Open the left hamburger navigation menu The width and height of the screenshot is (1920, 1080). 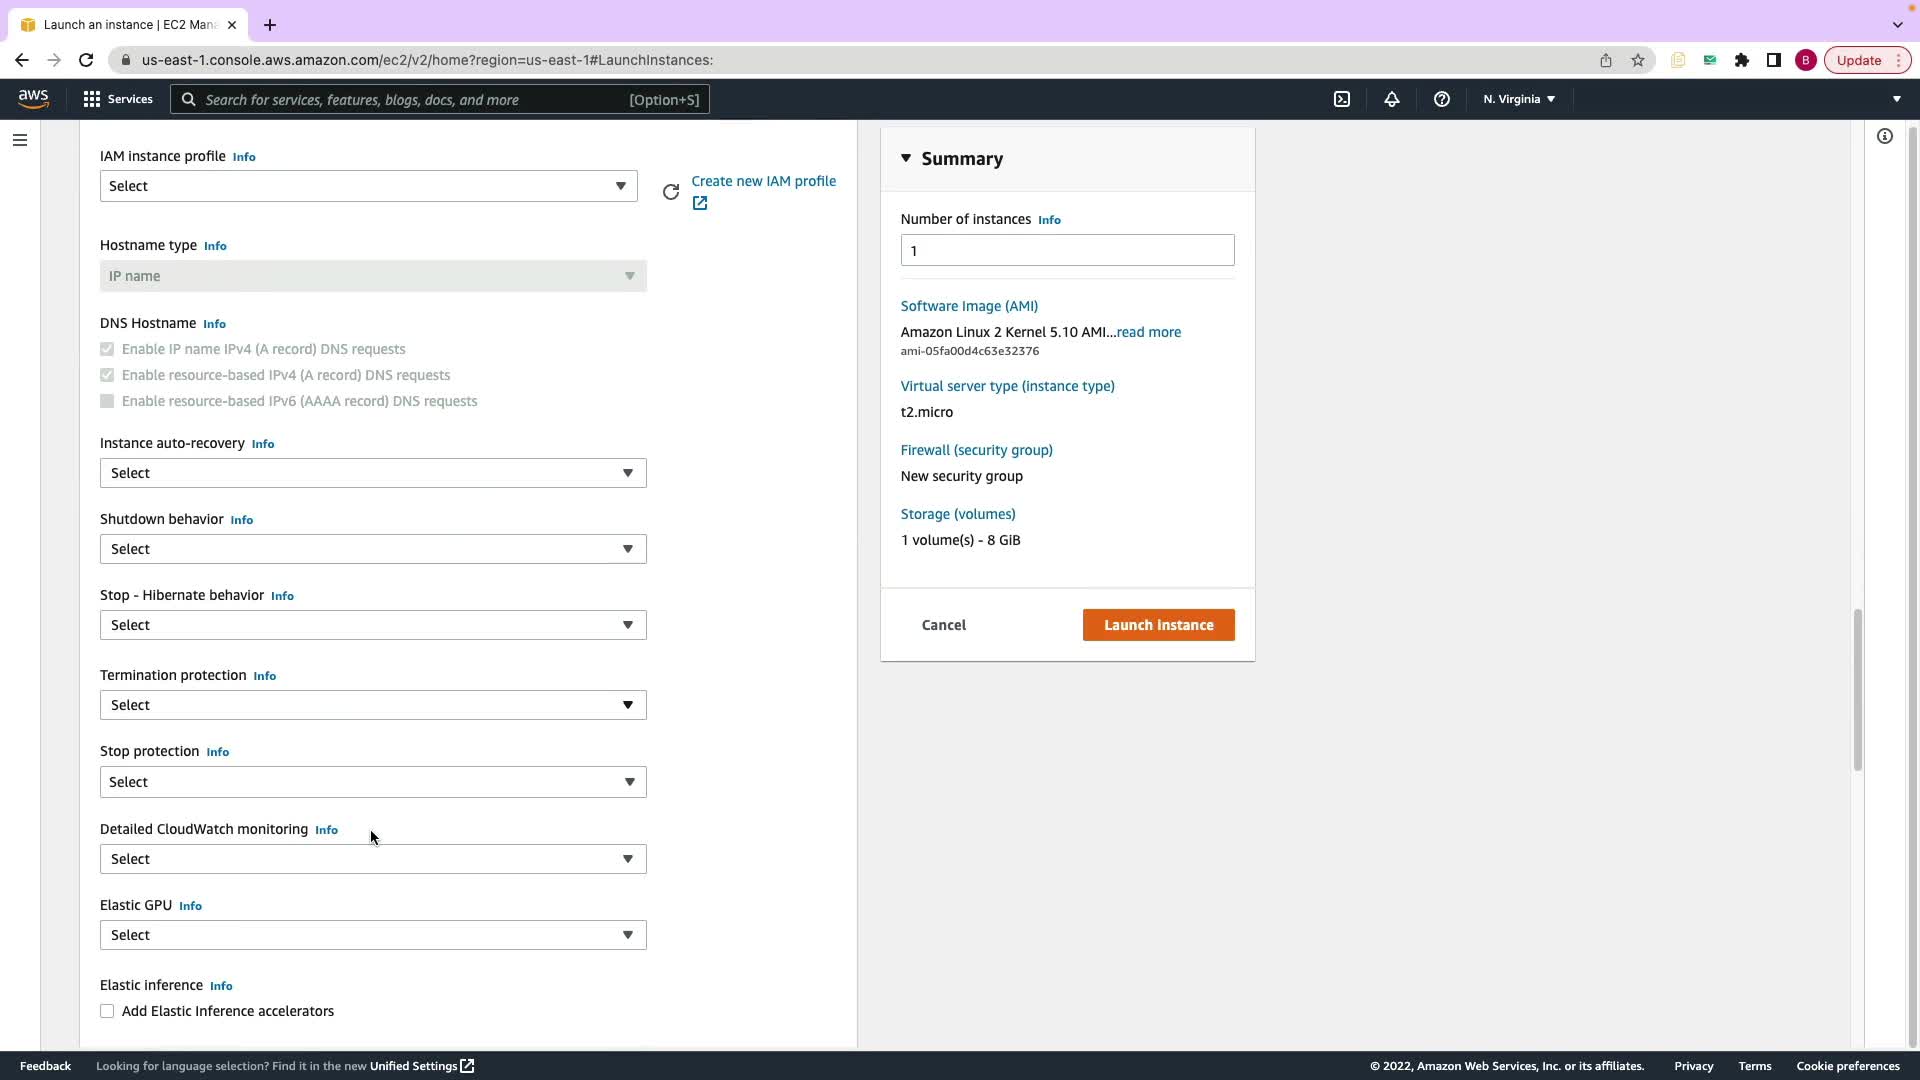20,140
